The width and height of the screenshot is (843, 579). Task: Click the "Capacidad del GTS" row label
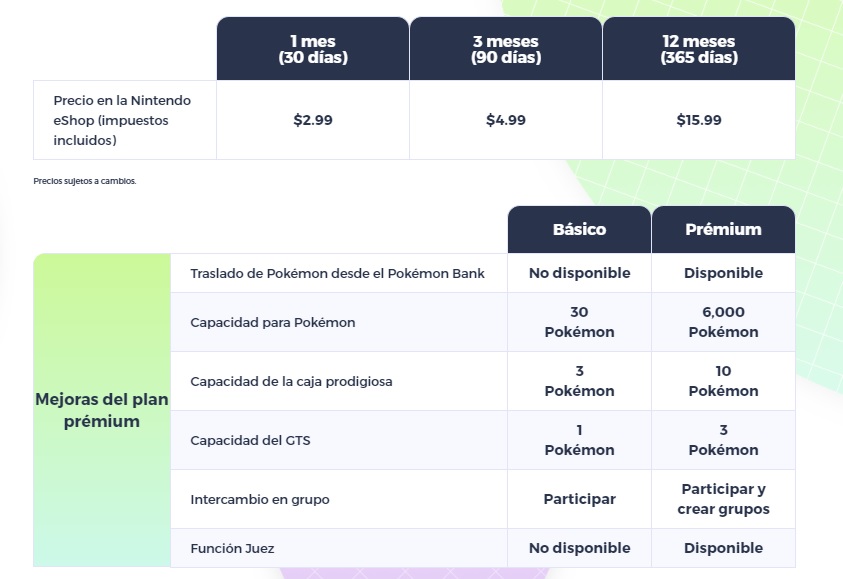(250, 440)
